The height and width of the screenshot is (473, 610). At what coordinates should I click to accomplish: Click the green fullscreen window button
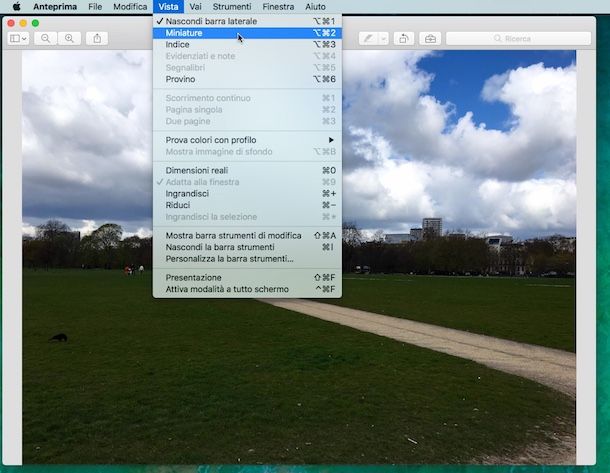coord(35,23)
